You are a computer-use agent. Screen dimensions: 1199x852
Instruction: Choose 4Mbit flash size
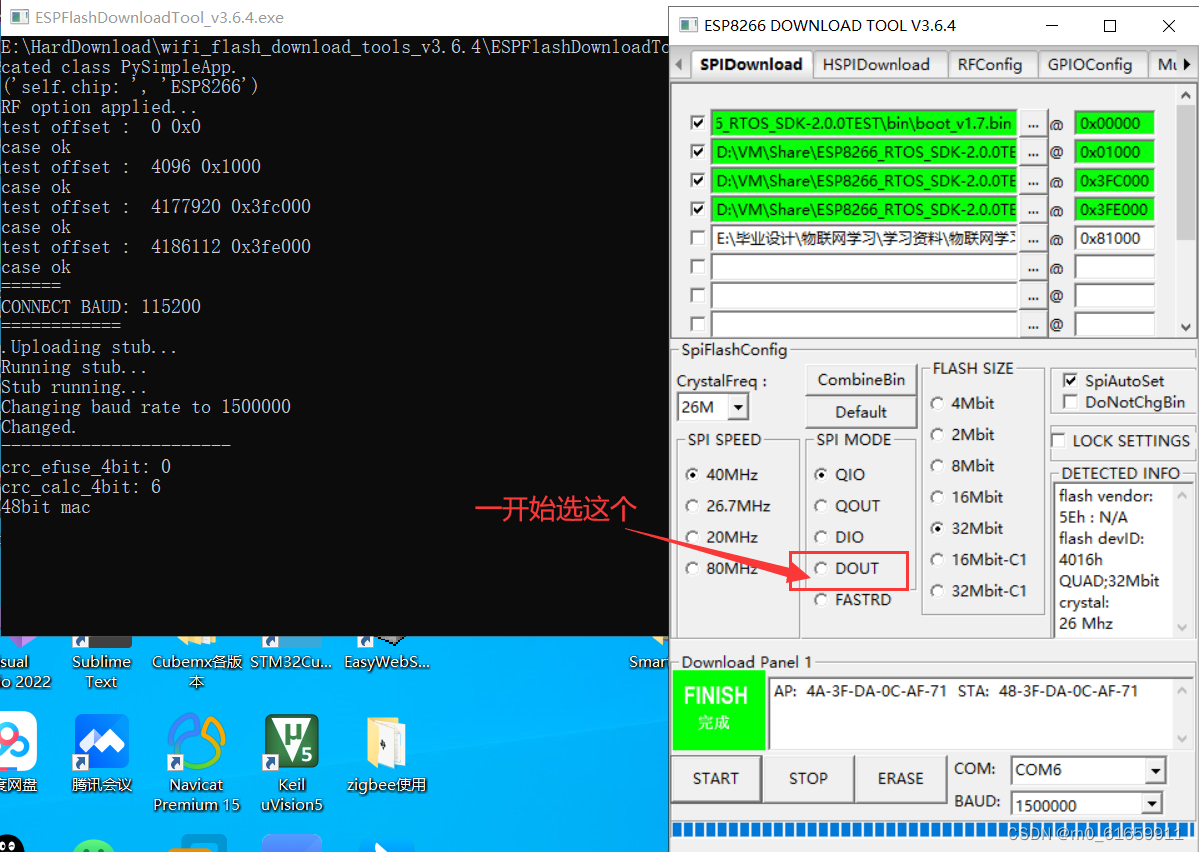click(x=937, y=403)
